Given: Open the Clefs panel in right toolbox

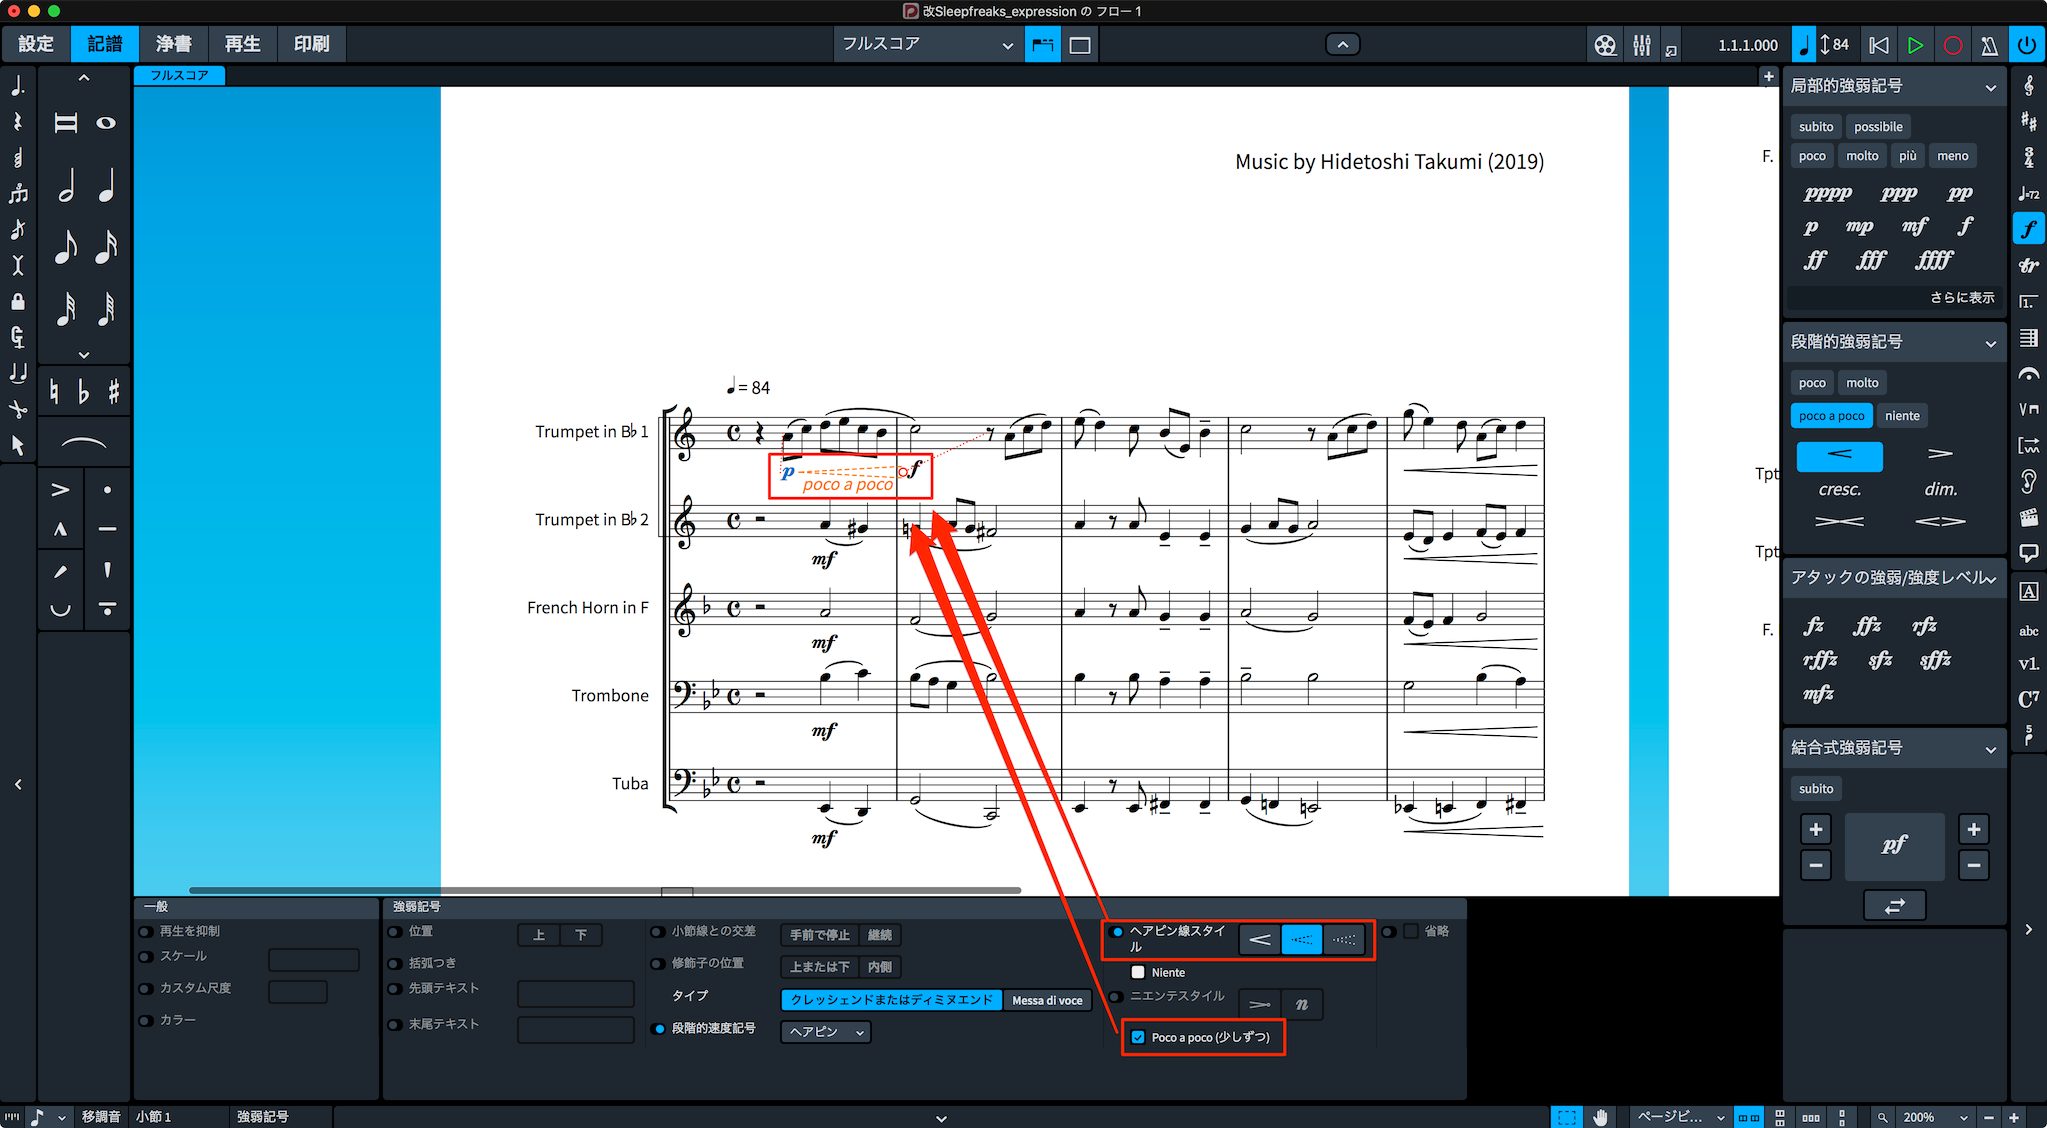Looking at the screenshot, I should 2029,86.
